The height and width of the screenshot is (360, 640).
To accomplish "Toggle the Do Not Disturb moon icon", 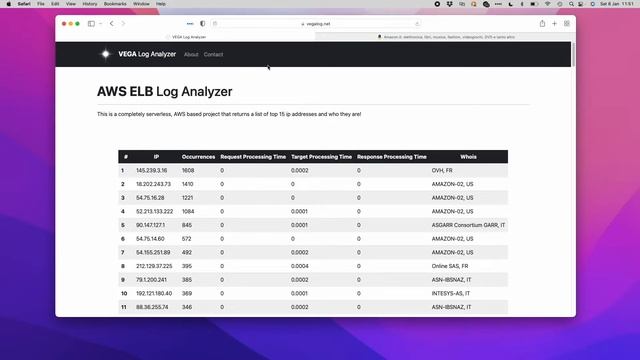I will coord(511,4).
